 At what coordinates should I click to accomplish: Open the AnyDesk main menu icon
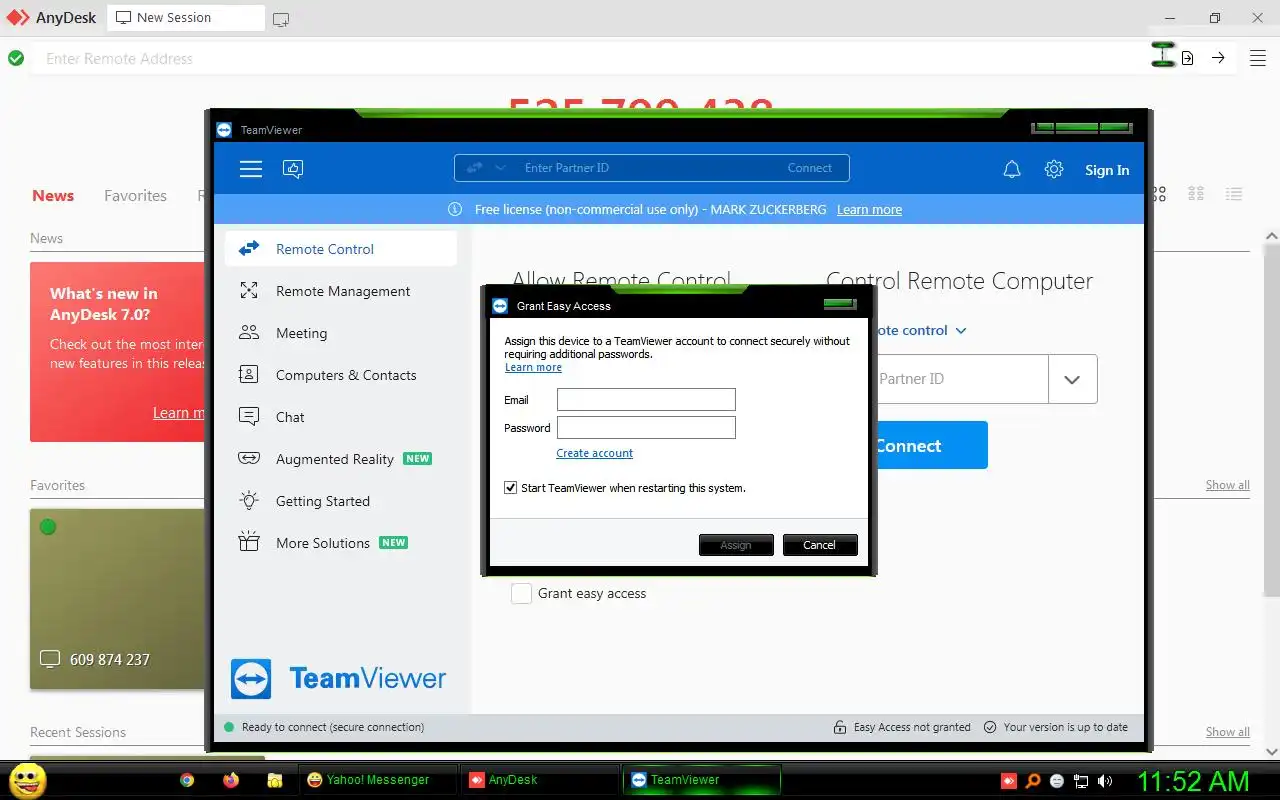[1258, 58]
